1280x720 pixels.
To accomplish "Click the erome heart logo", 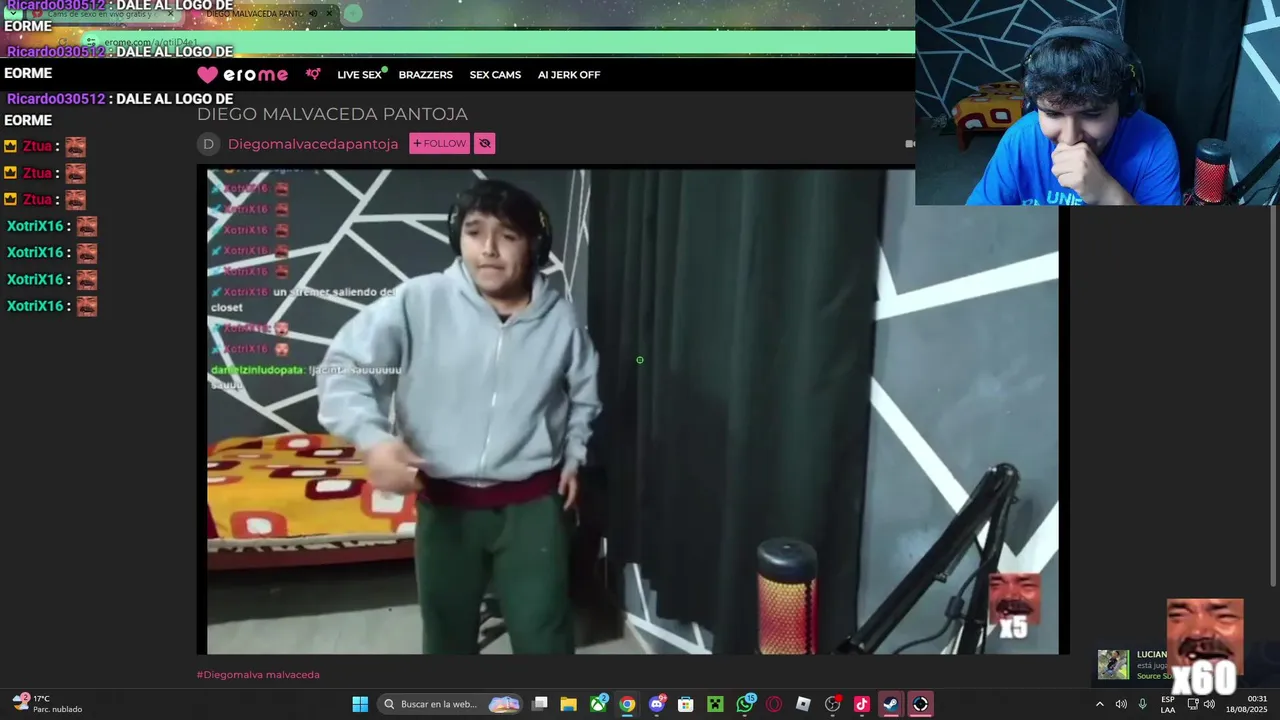I will (242, 74).
